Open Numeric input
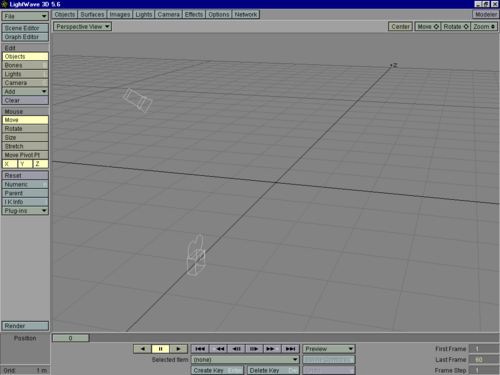500x375 pixels. [x=25, y=184]
